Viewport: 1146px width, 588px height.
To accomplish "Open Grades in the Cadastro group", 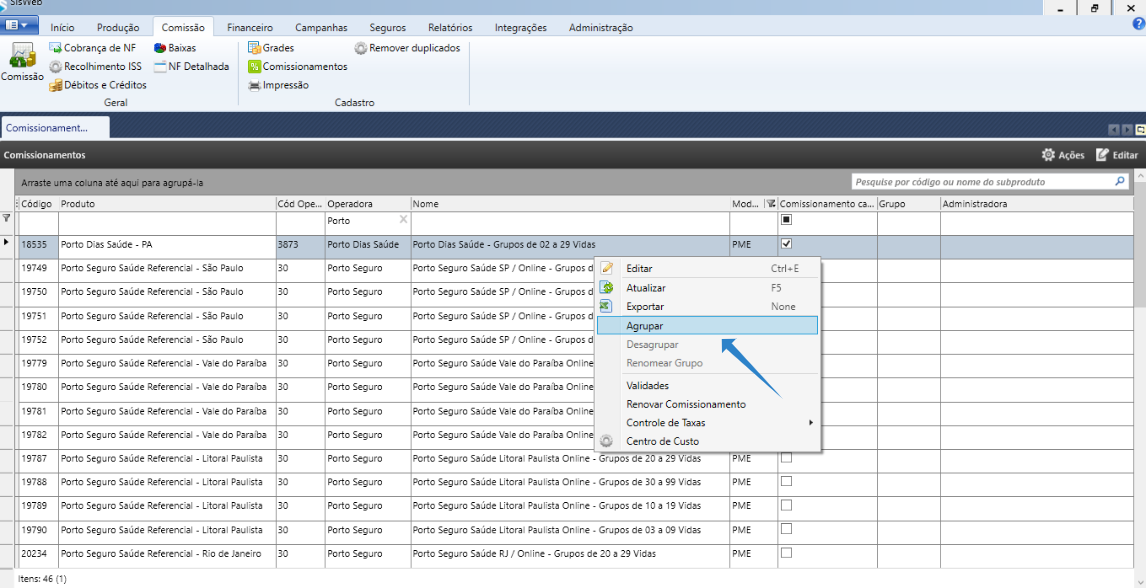I will pyautogui.click(x=271, y=47).
